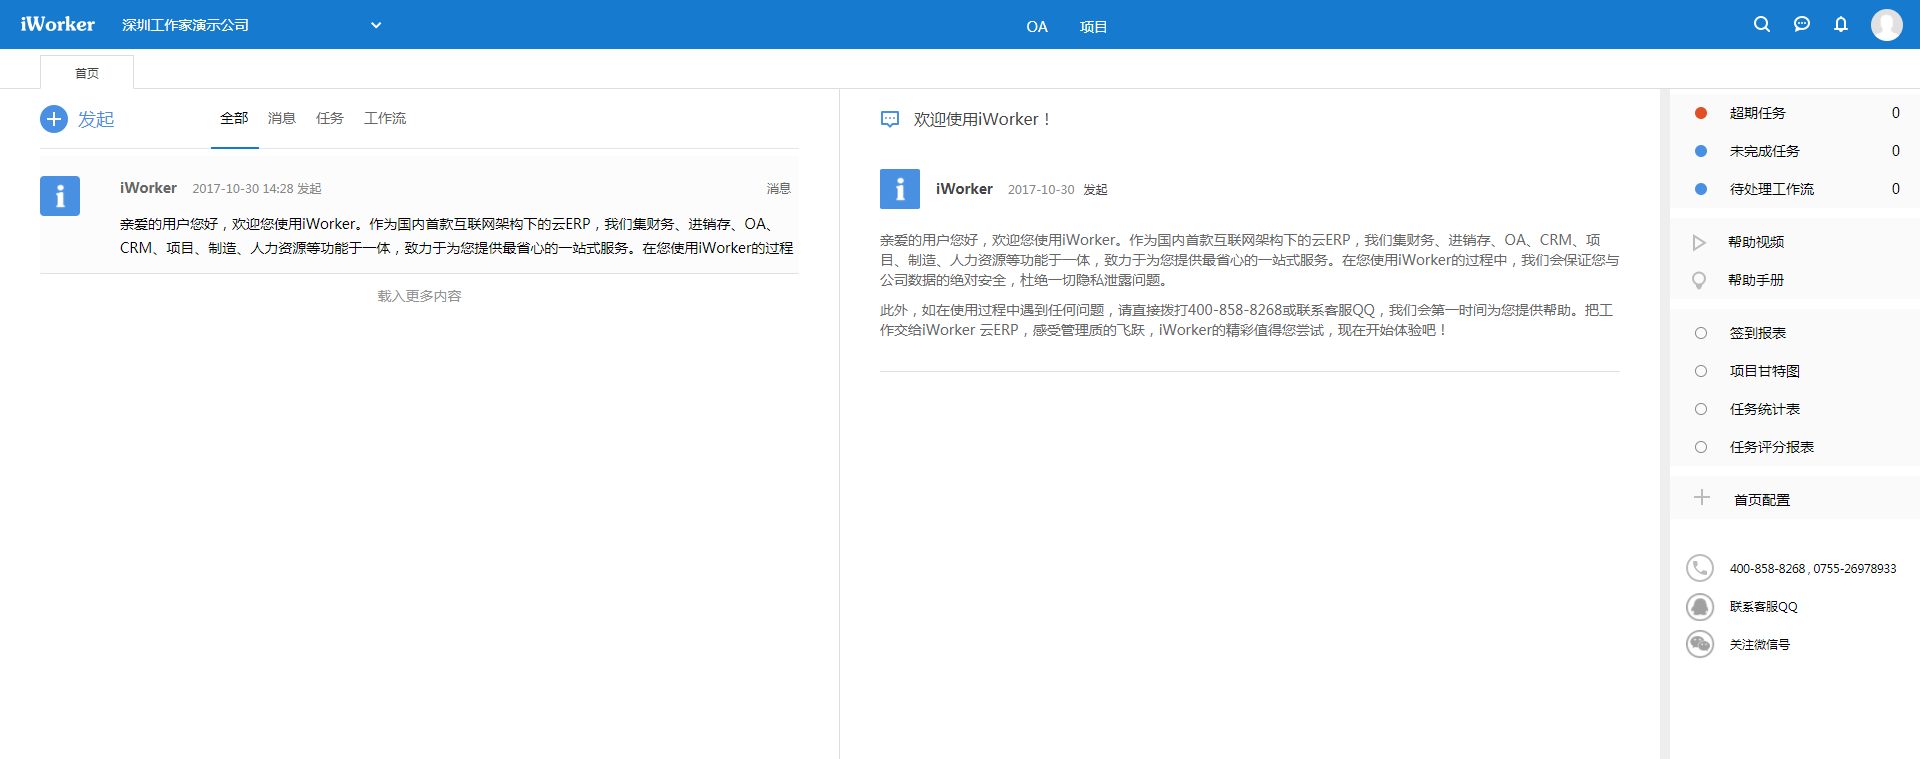Select the 工作流 filter tab
Screen dimensions: 1920x759
[385, 118]
